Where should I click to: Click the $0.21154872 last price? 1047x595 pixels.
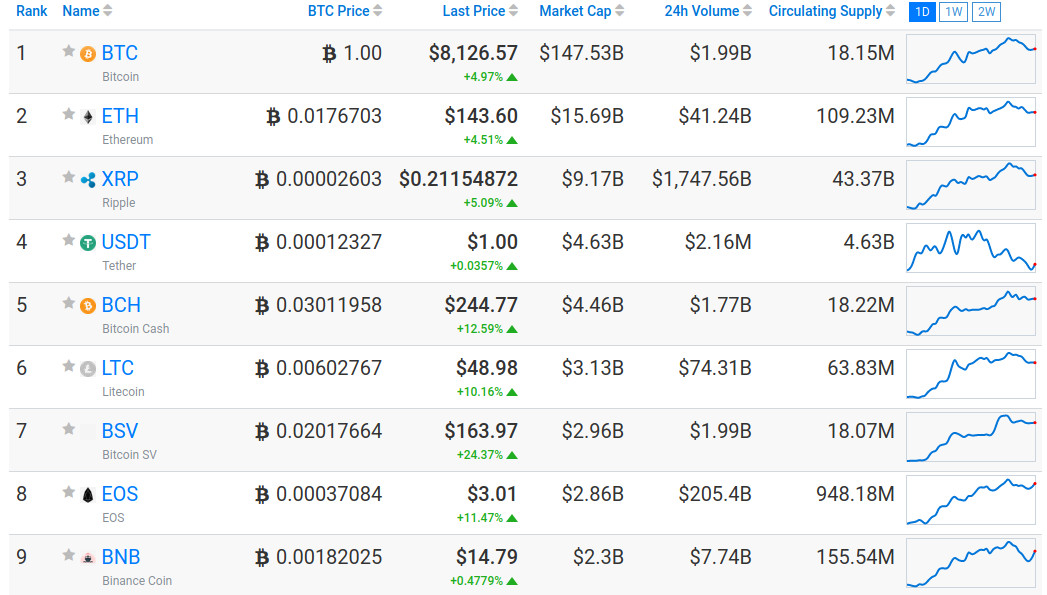[x=459, y=179]
